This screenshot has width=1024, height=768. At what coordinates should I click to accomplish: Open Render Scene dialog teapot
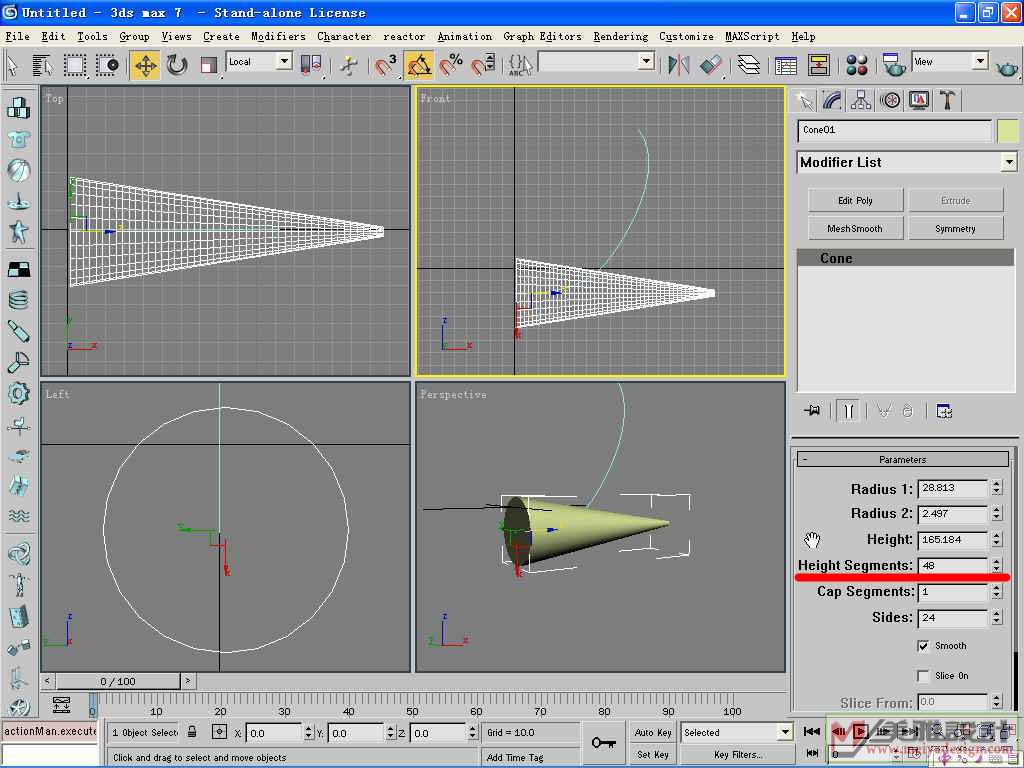pyautogui.click(x=893, y=65)
